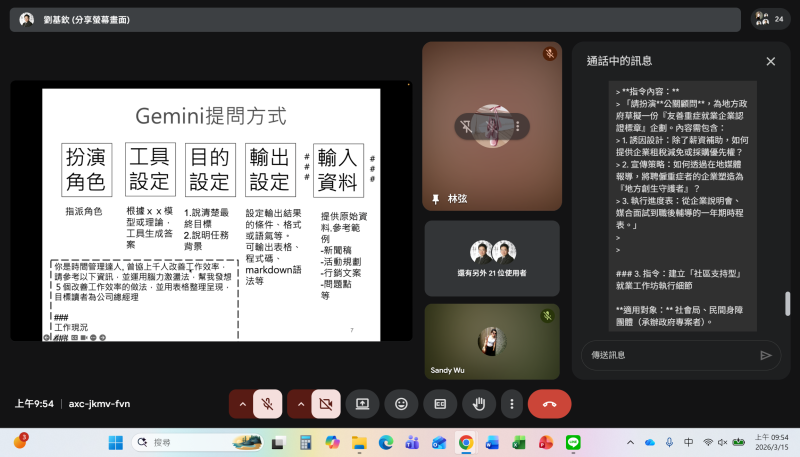
Task: Click the share screen icon
Action: point(363,404)
